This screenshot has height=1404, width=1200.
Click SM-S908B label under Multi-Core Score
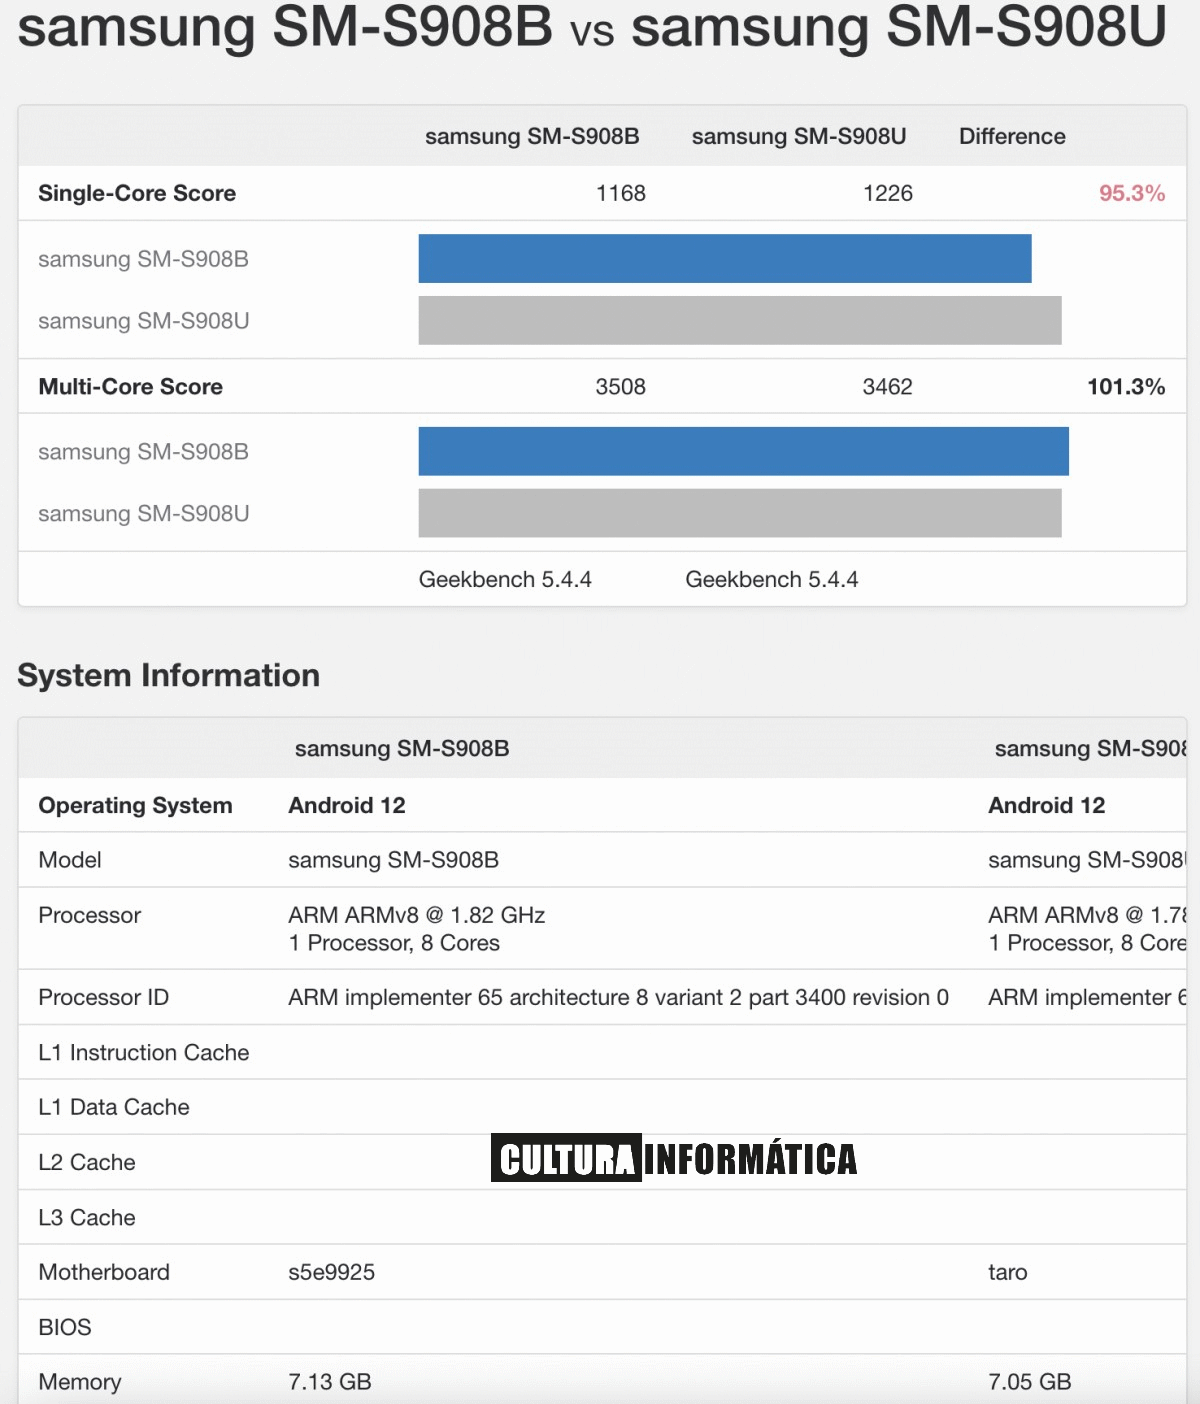pyautogui.click(x=143, y=452)
